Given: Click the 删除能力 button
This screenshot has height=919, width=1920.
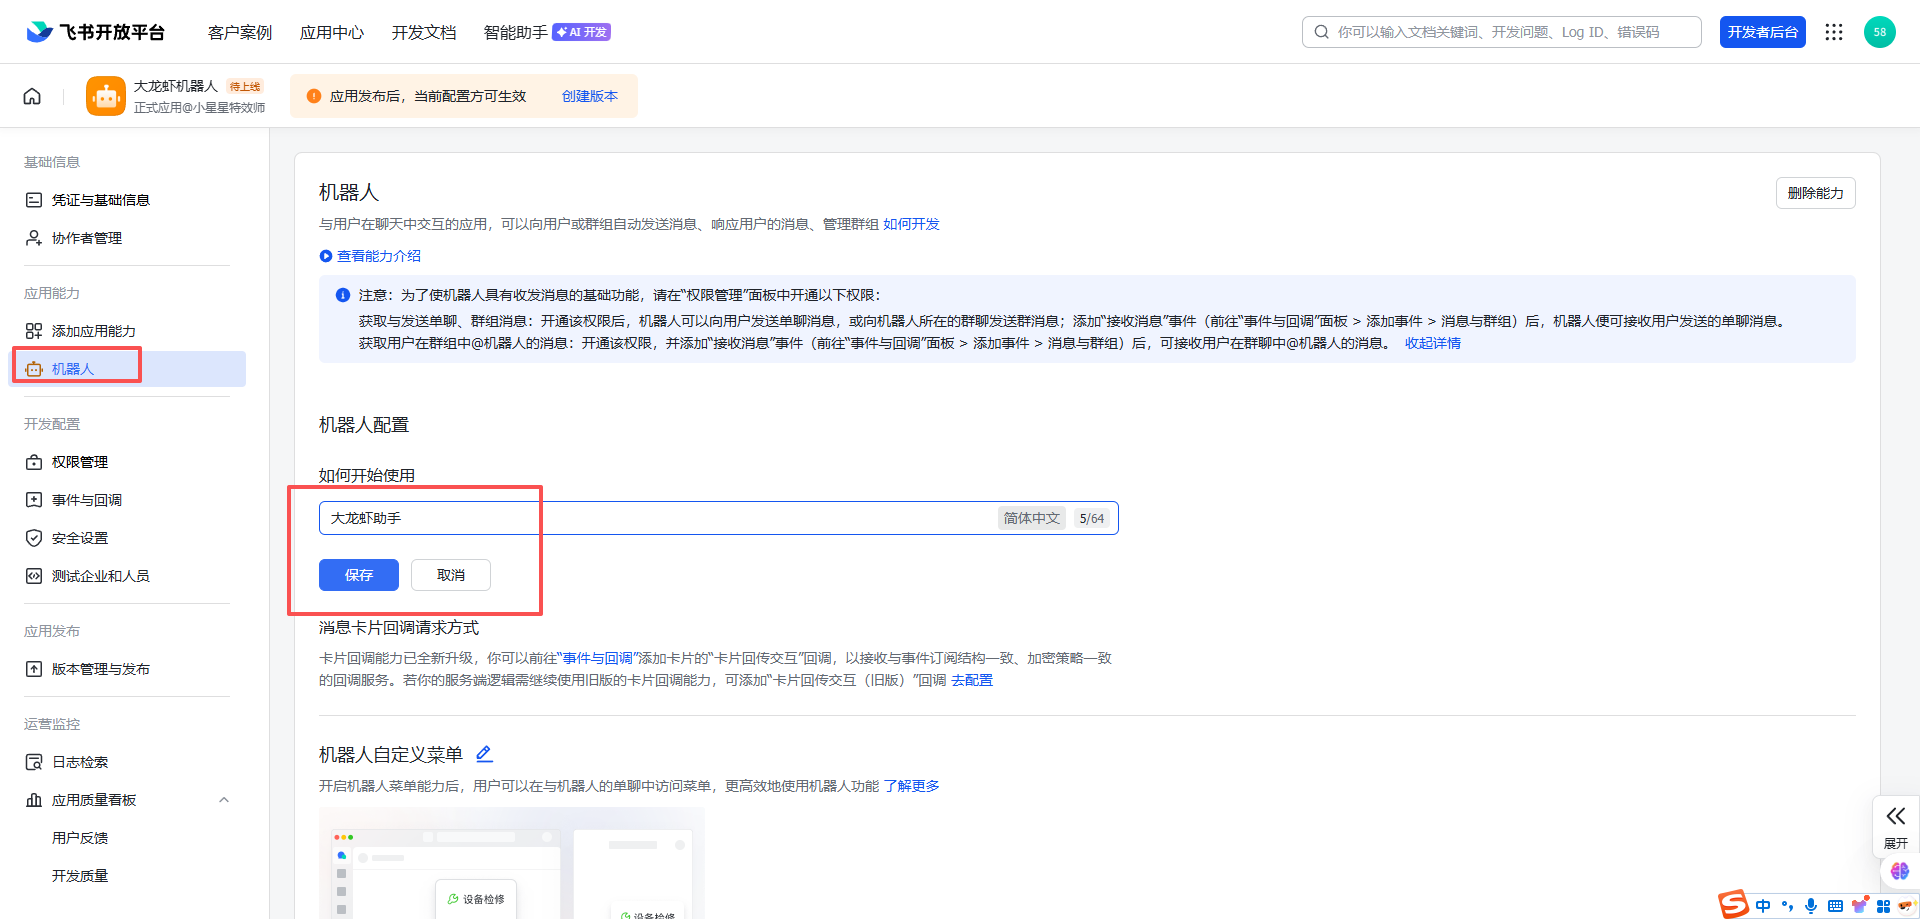Looking at the screenshot, I should click(x=1814, y=193).
